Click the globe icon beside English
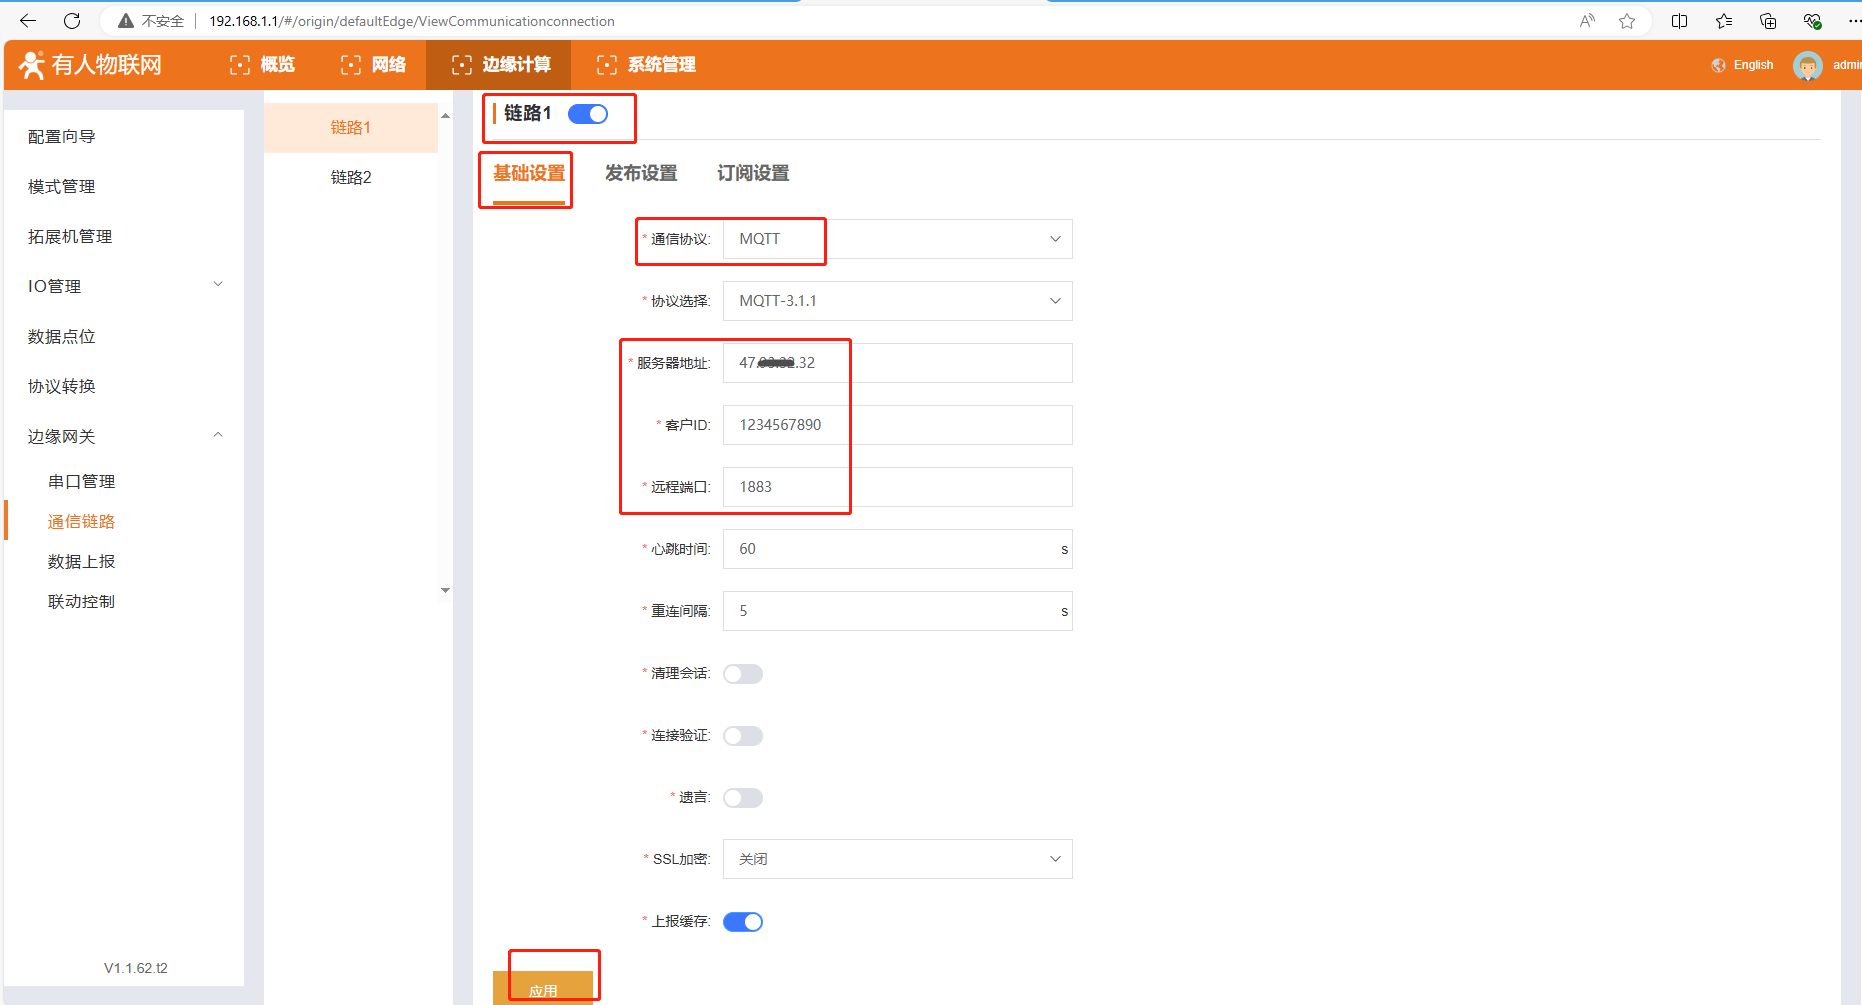The height and width of the screenshot is (1005, 1862). 1718,66
